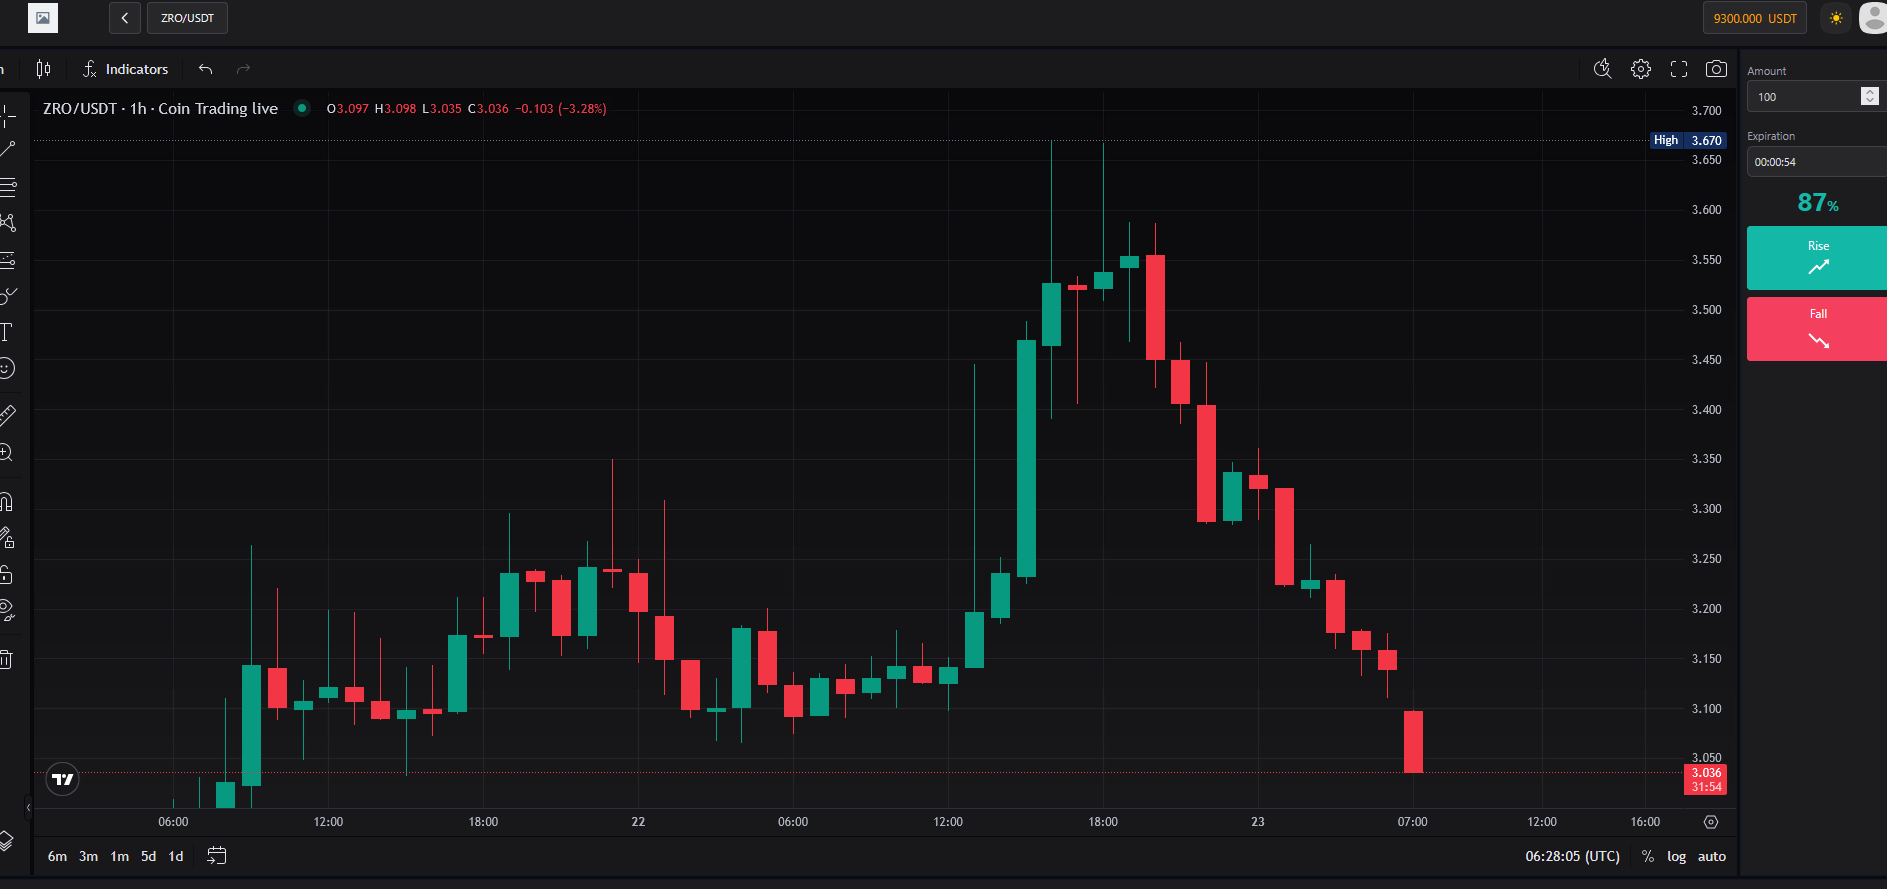Open the Indicators menu
This screenshot has height=889, width=1887.
coord(125,69)
